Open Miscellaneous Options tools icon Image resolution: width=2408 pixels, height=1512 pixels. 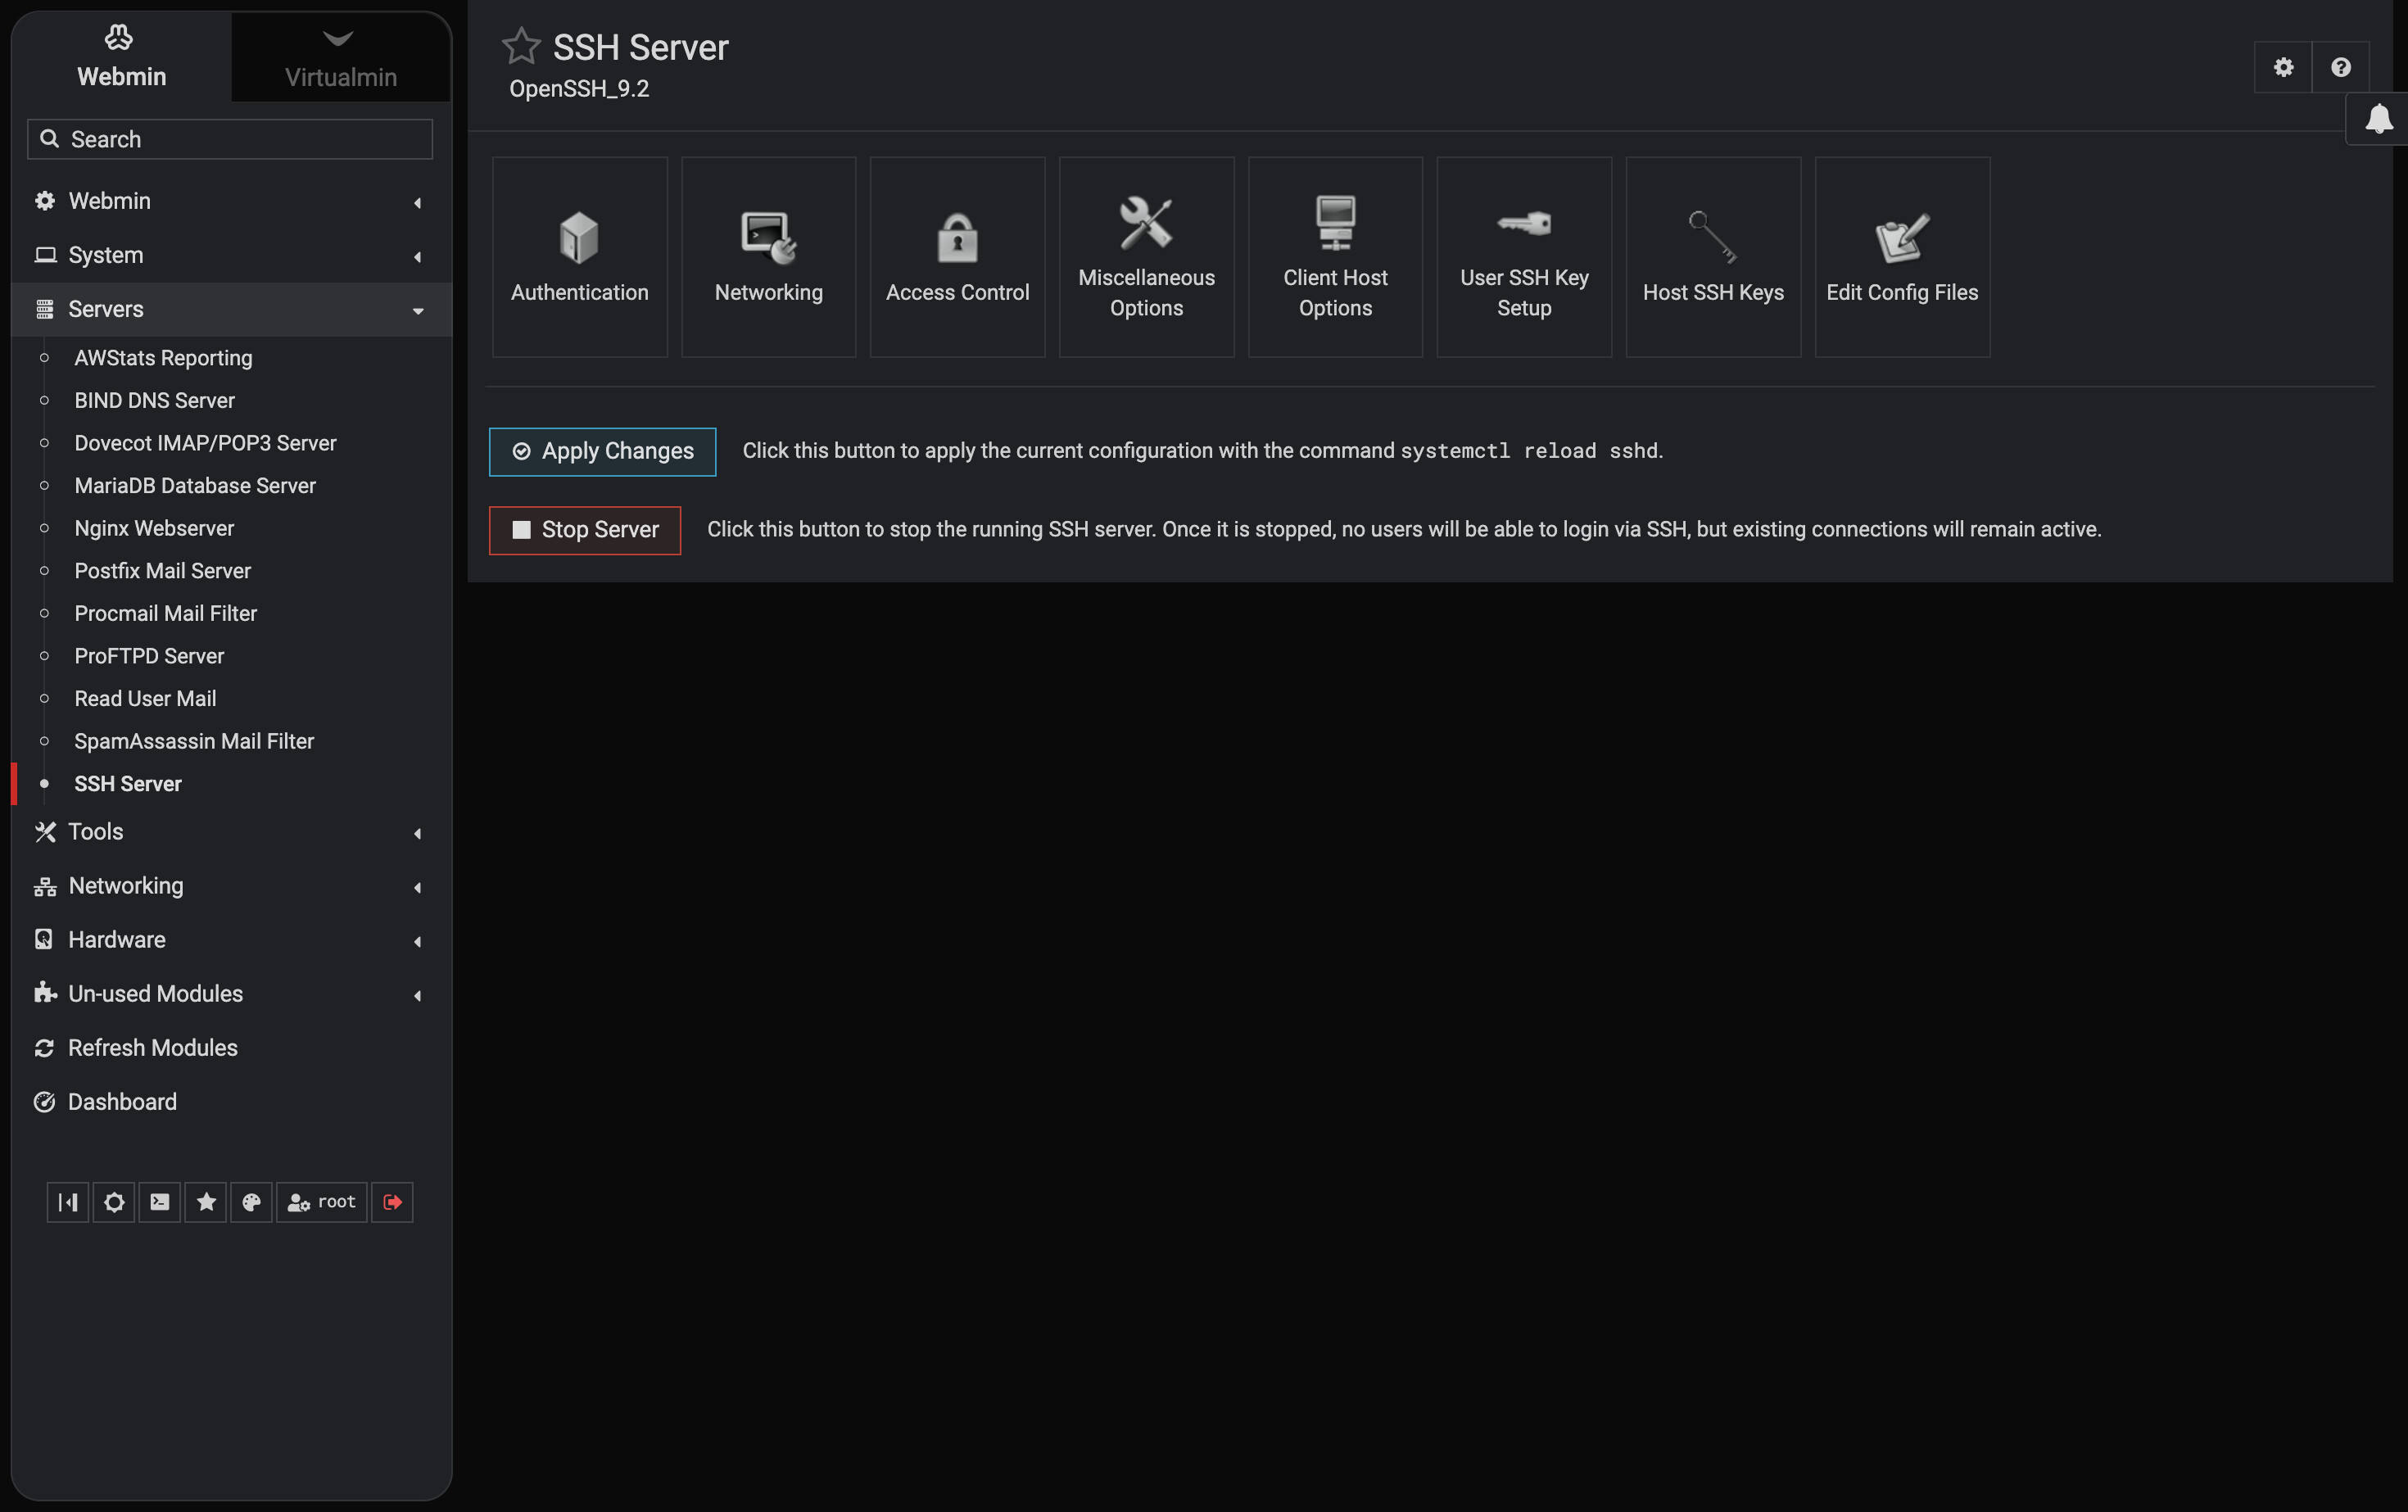(1146, 223)
